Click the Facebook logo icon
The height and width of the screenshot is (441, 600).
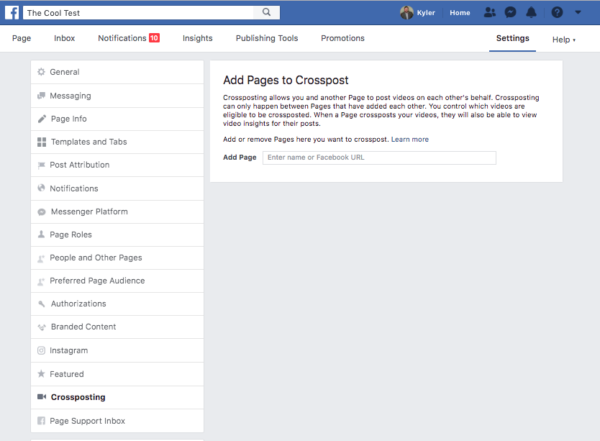(x=12, y=13)
